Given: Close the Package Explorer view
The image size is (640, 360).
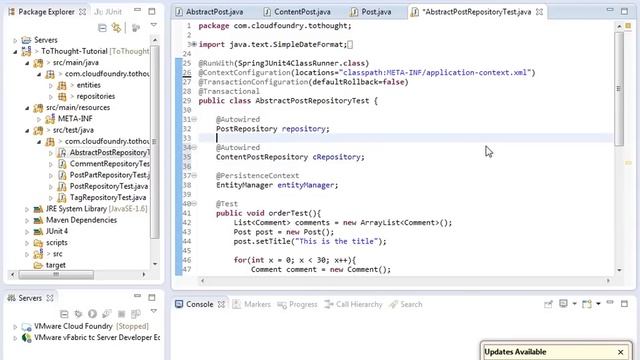Looking at the screenshot, I should 82,12.
